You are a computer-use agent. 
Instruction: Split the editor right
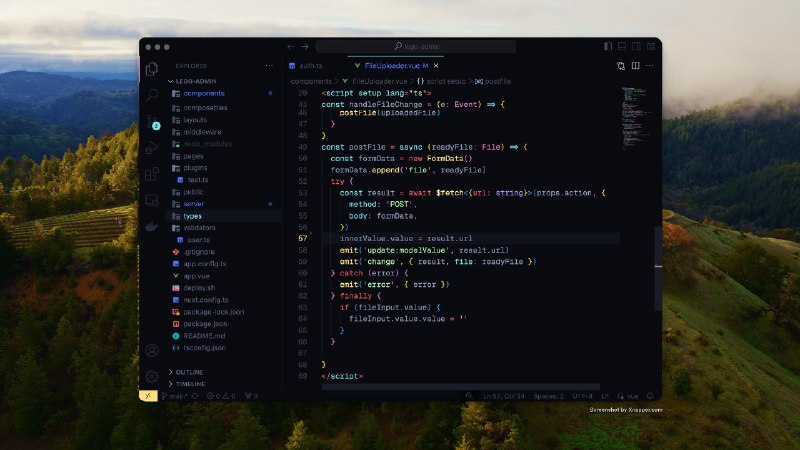(x=635, y=66)
